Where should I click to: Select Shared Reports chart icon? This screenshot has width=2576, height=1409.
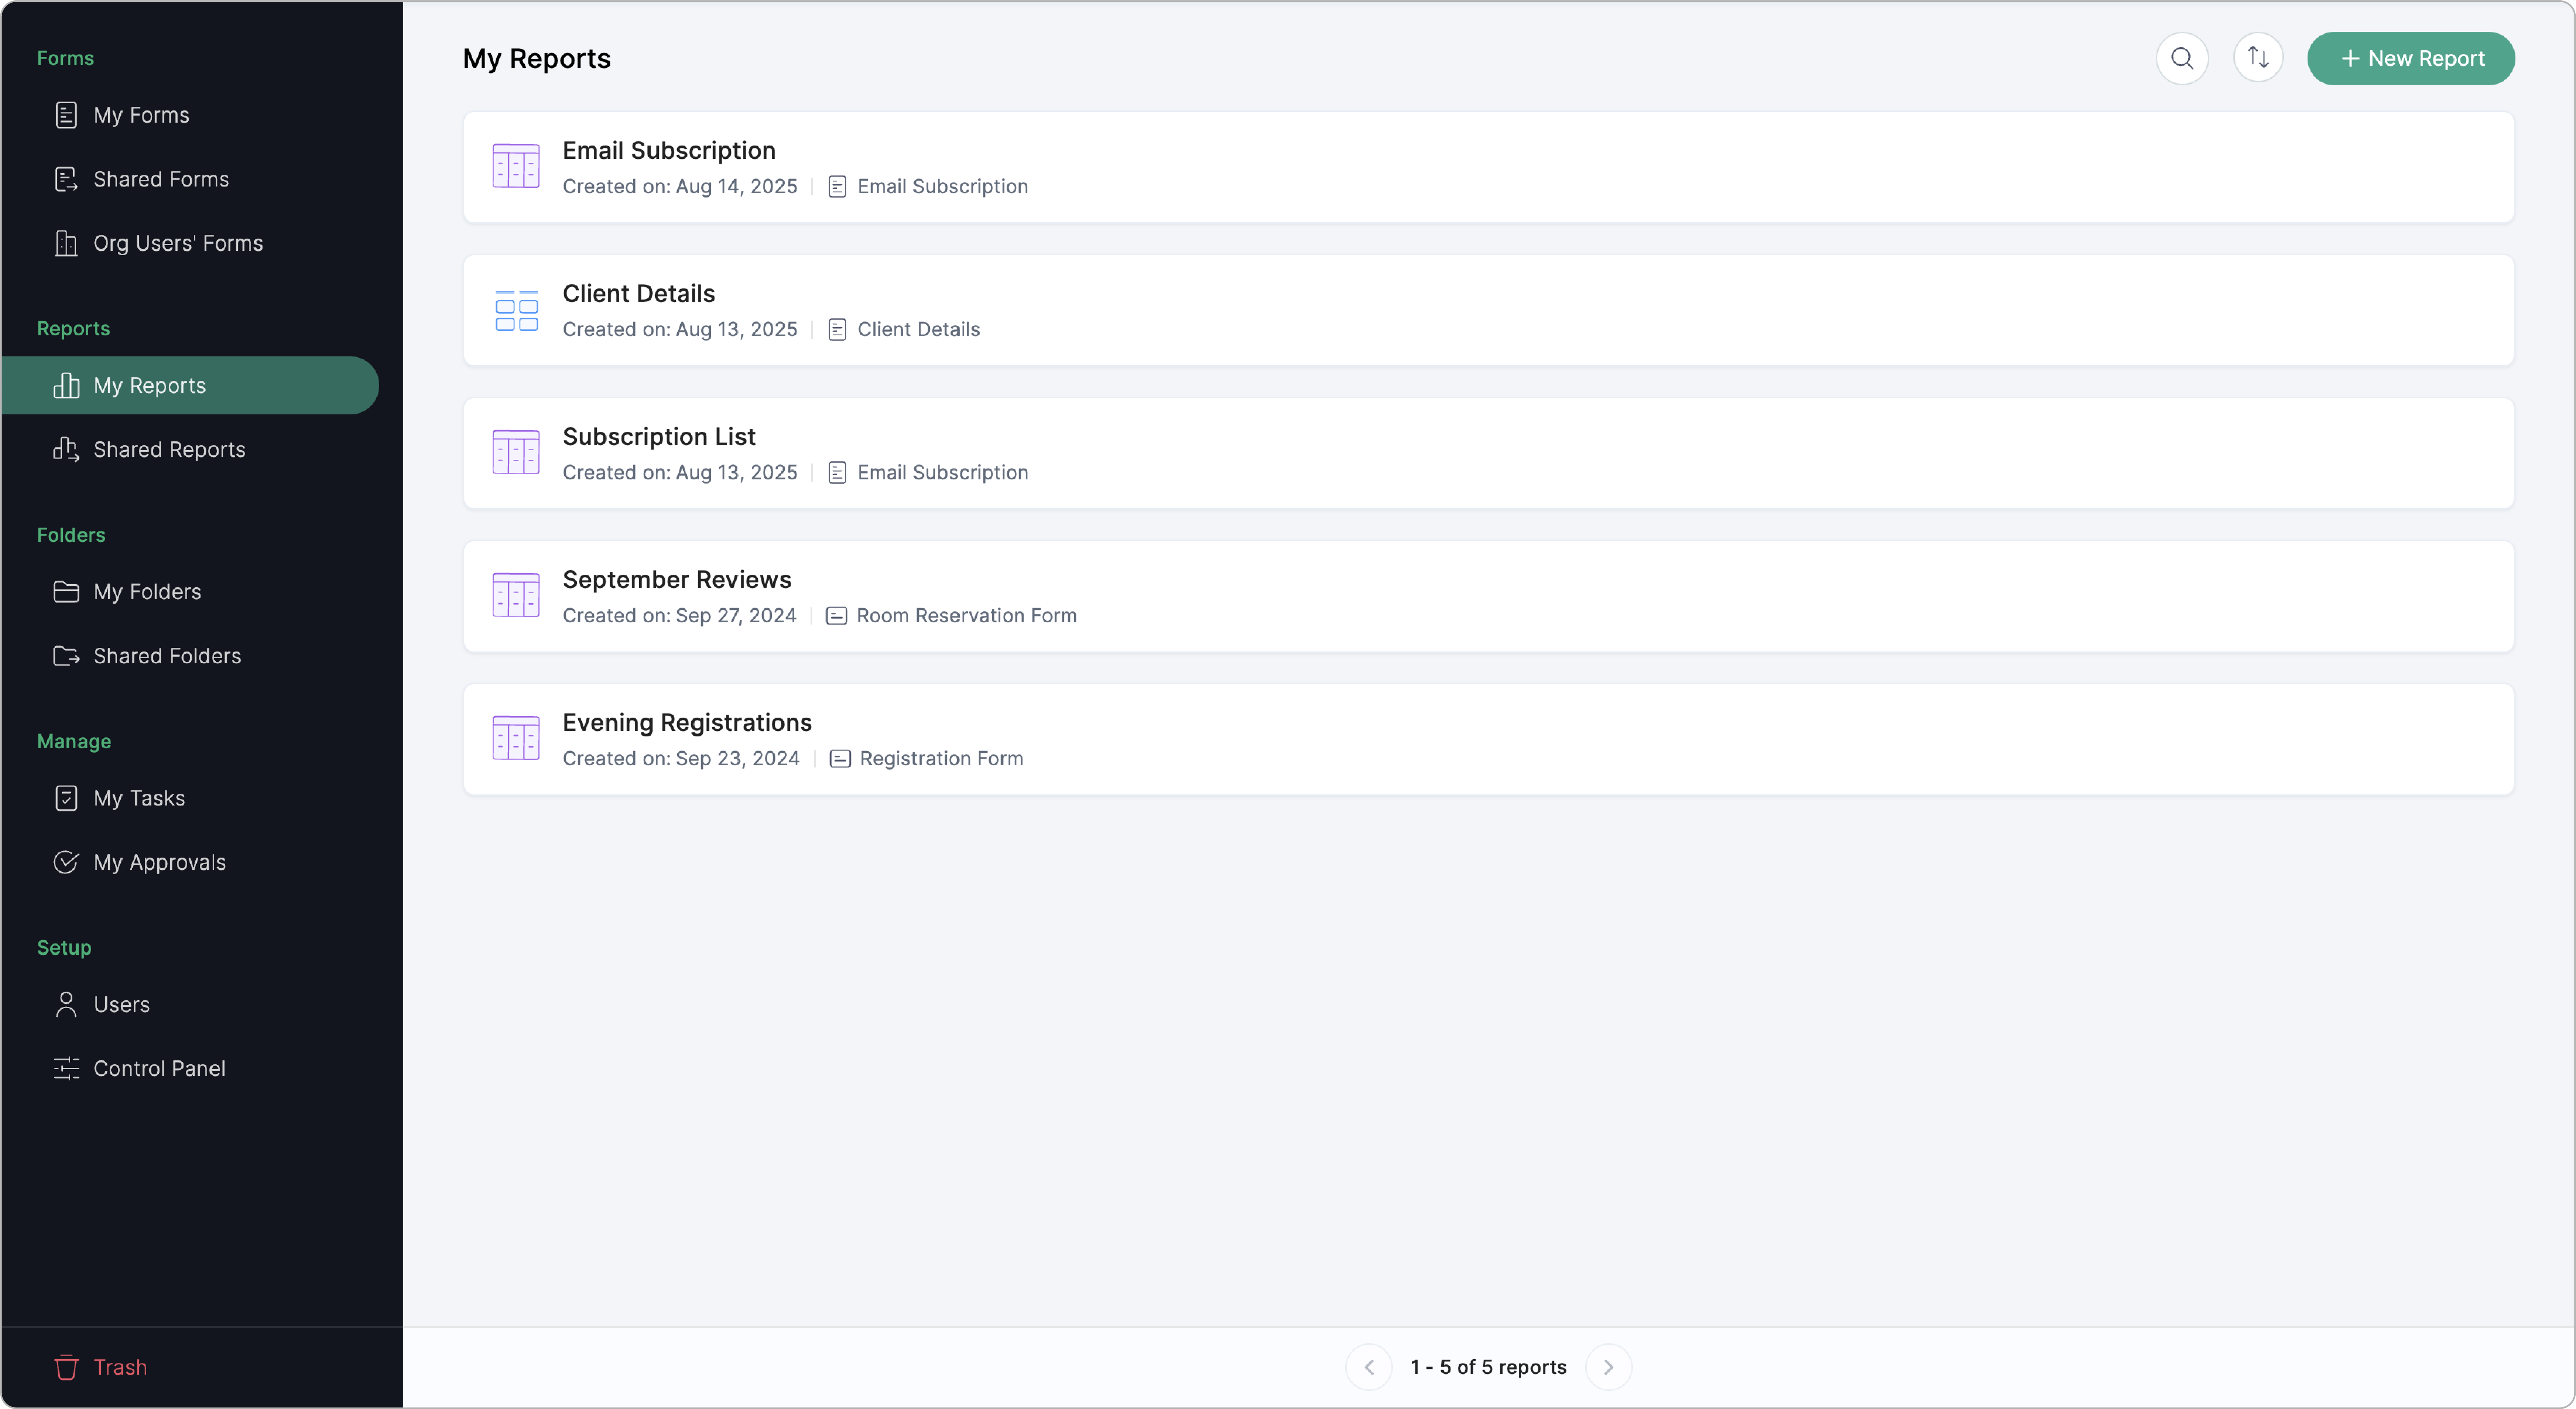coord(66,450)
